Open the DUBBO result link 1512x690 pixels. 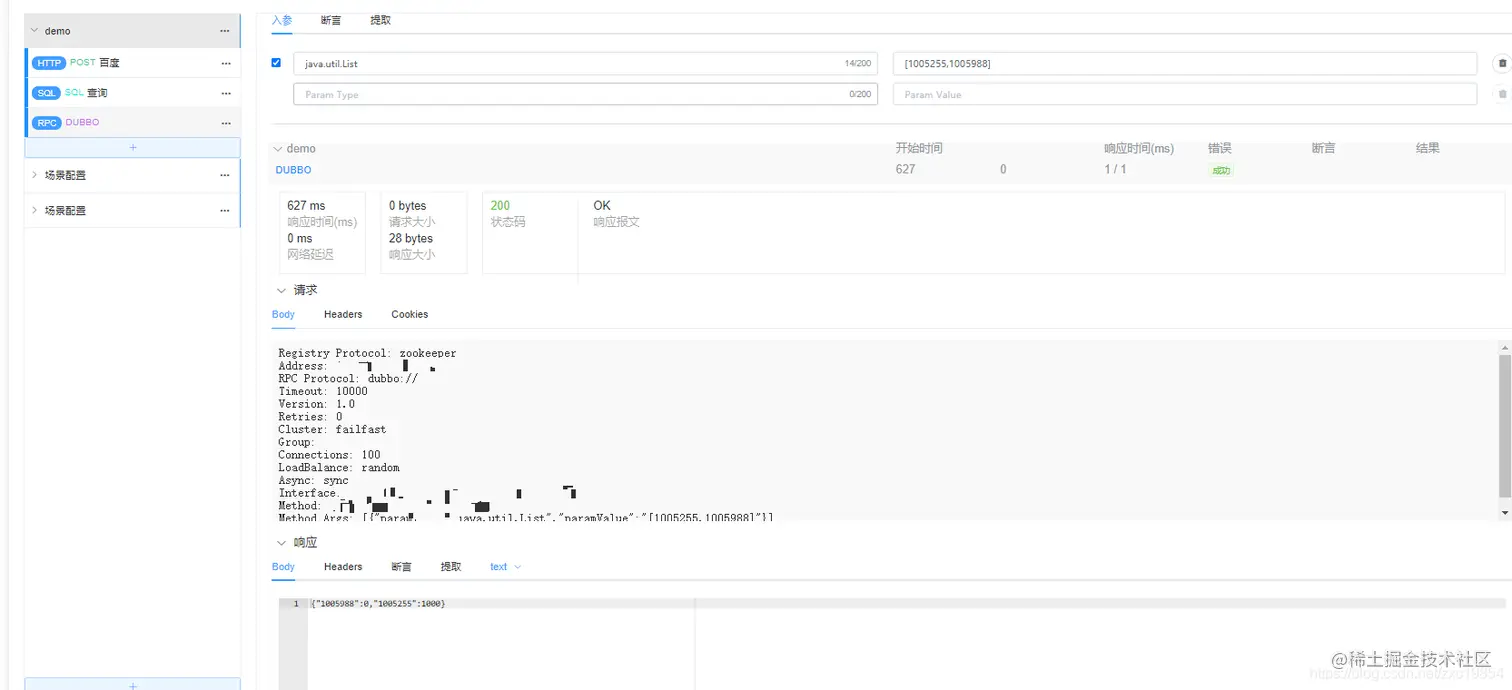[293, 170]
